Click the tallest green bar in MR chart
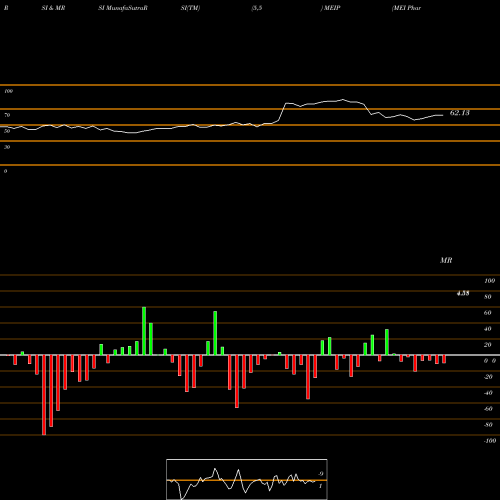Screen dimensions: 500x500 [144, 331]
